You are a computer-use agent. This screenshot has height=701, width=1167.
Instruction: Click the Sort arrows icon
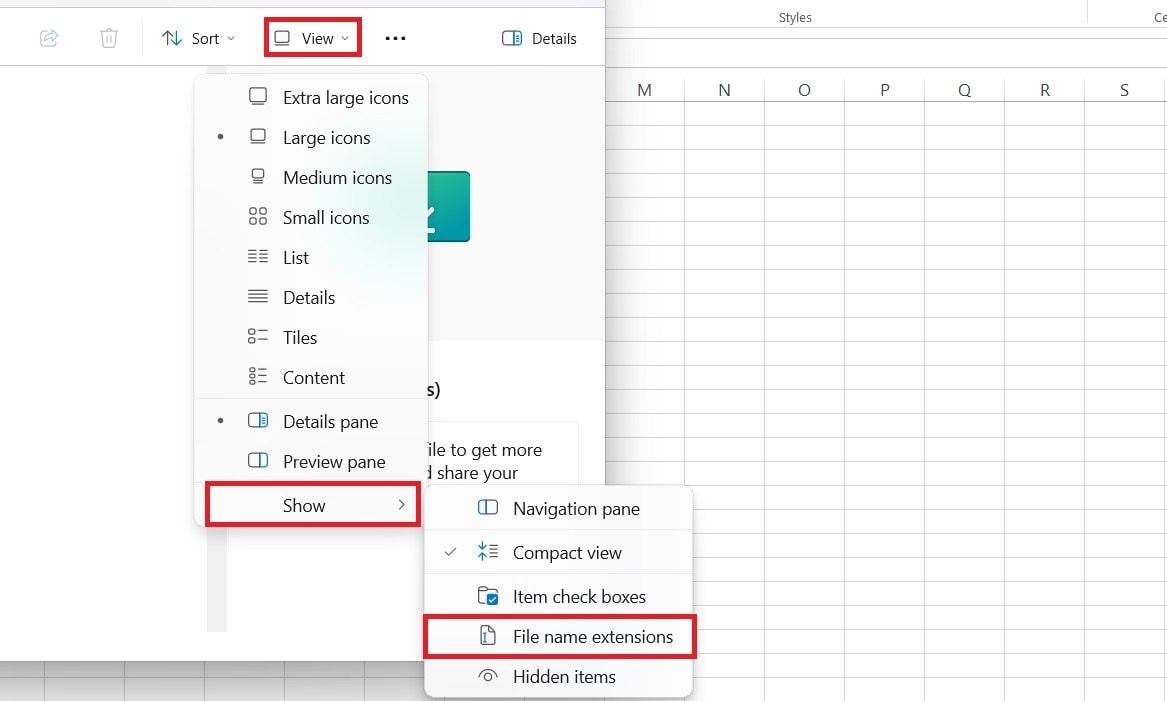(172, 38)
